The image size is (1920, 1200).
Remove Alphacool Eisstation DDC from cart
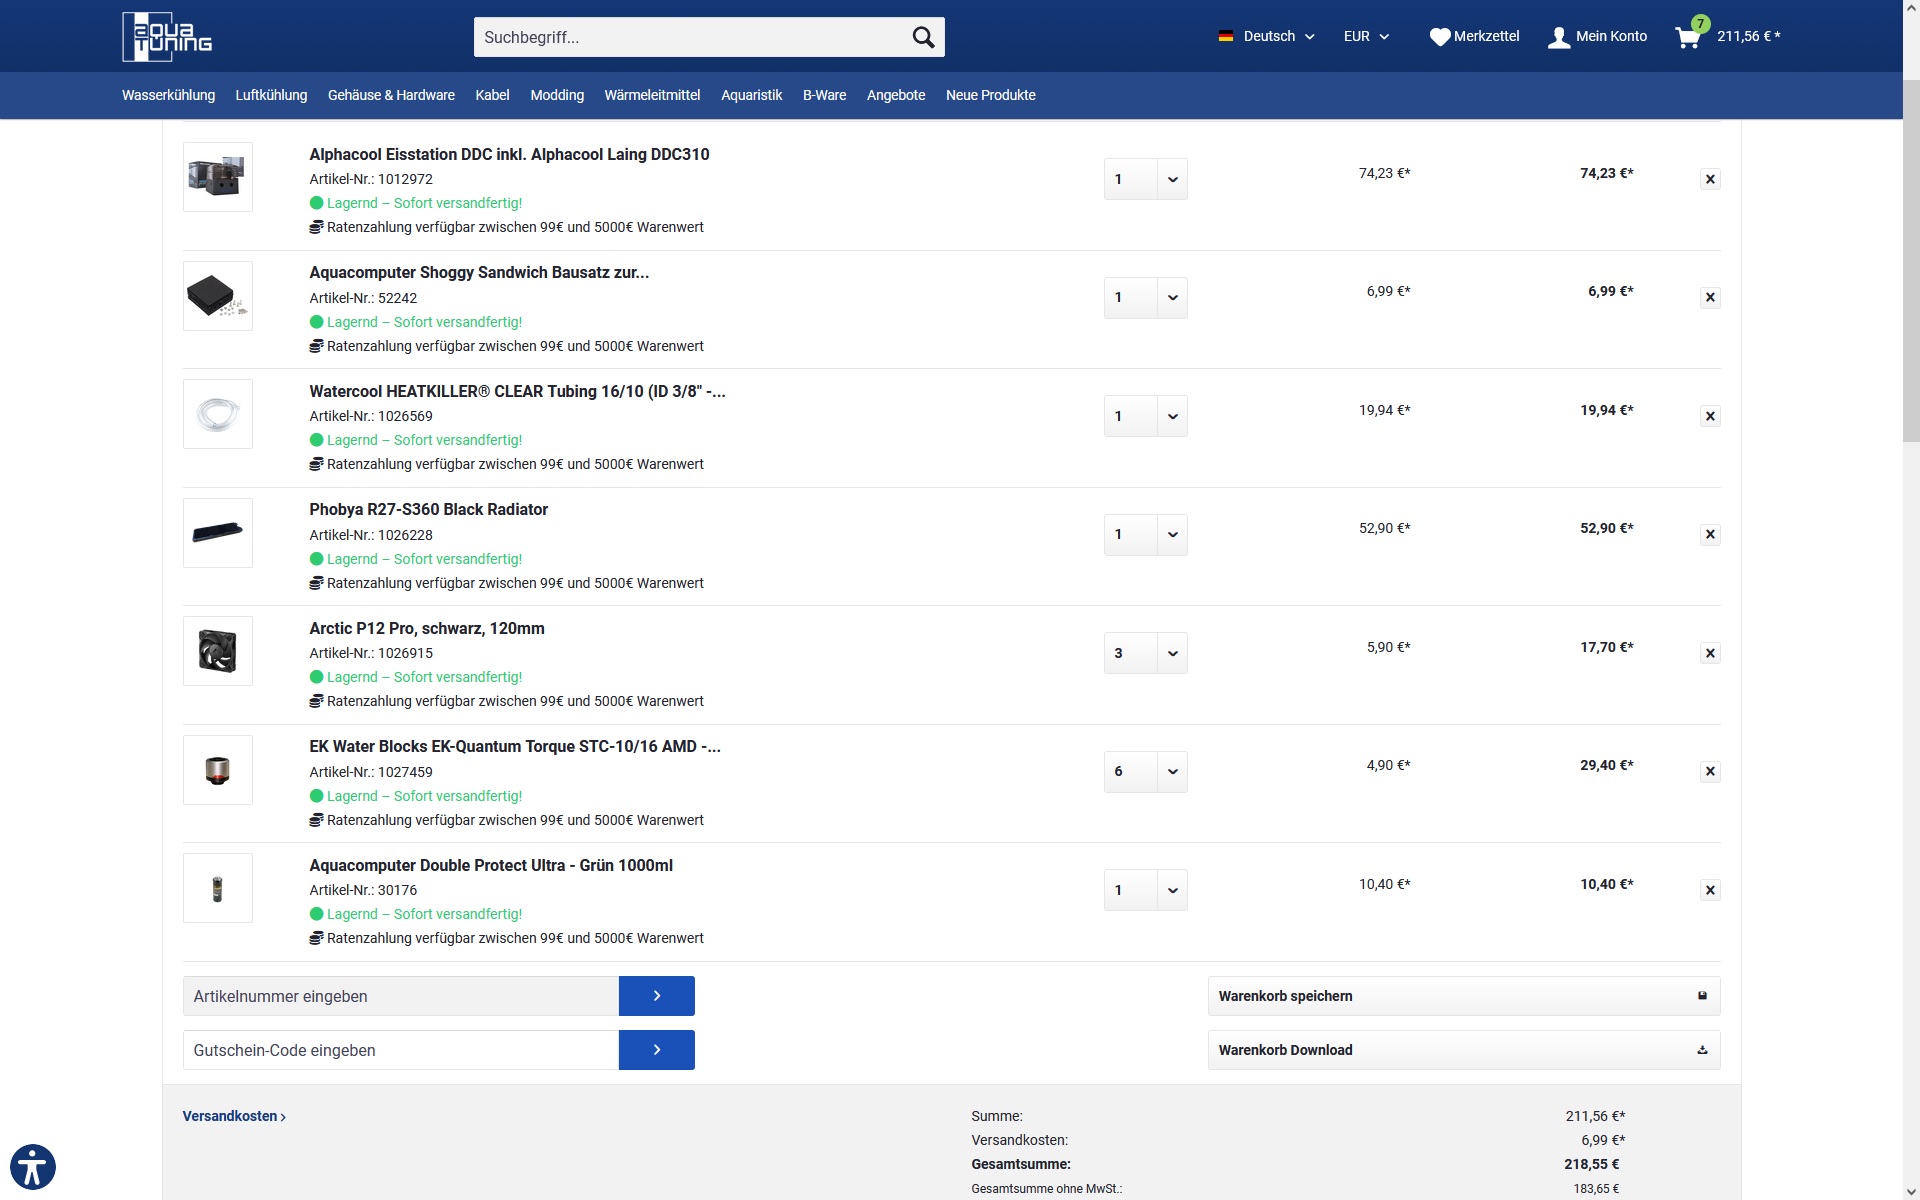(x=1710, y=179)
